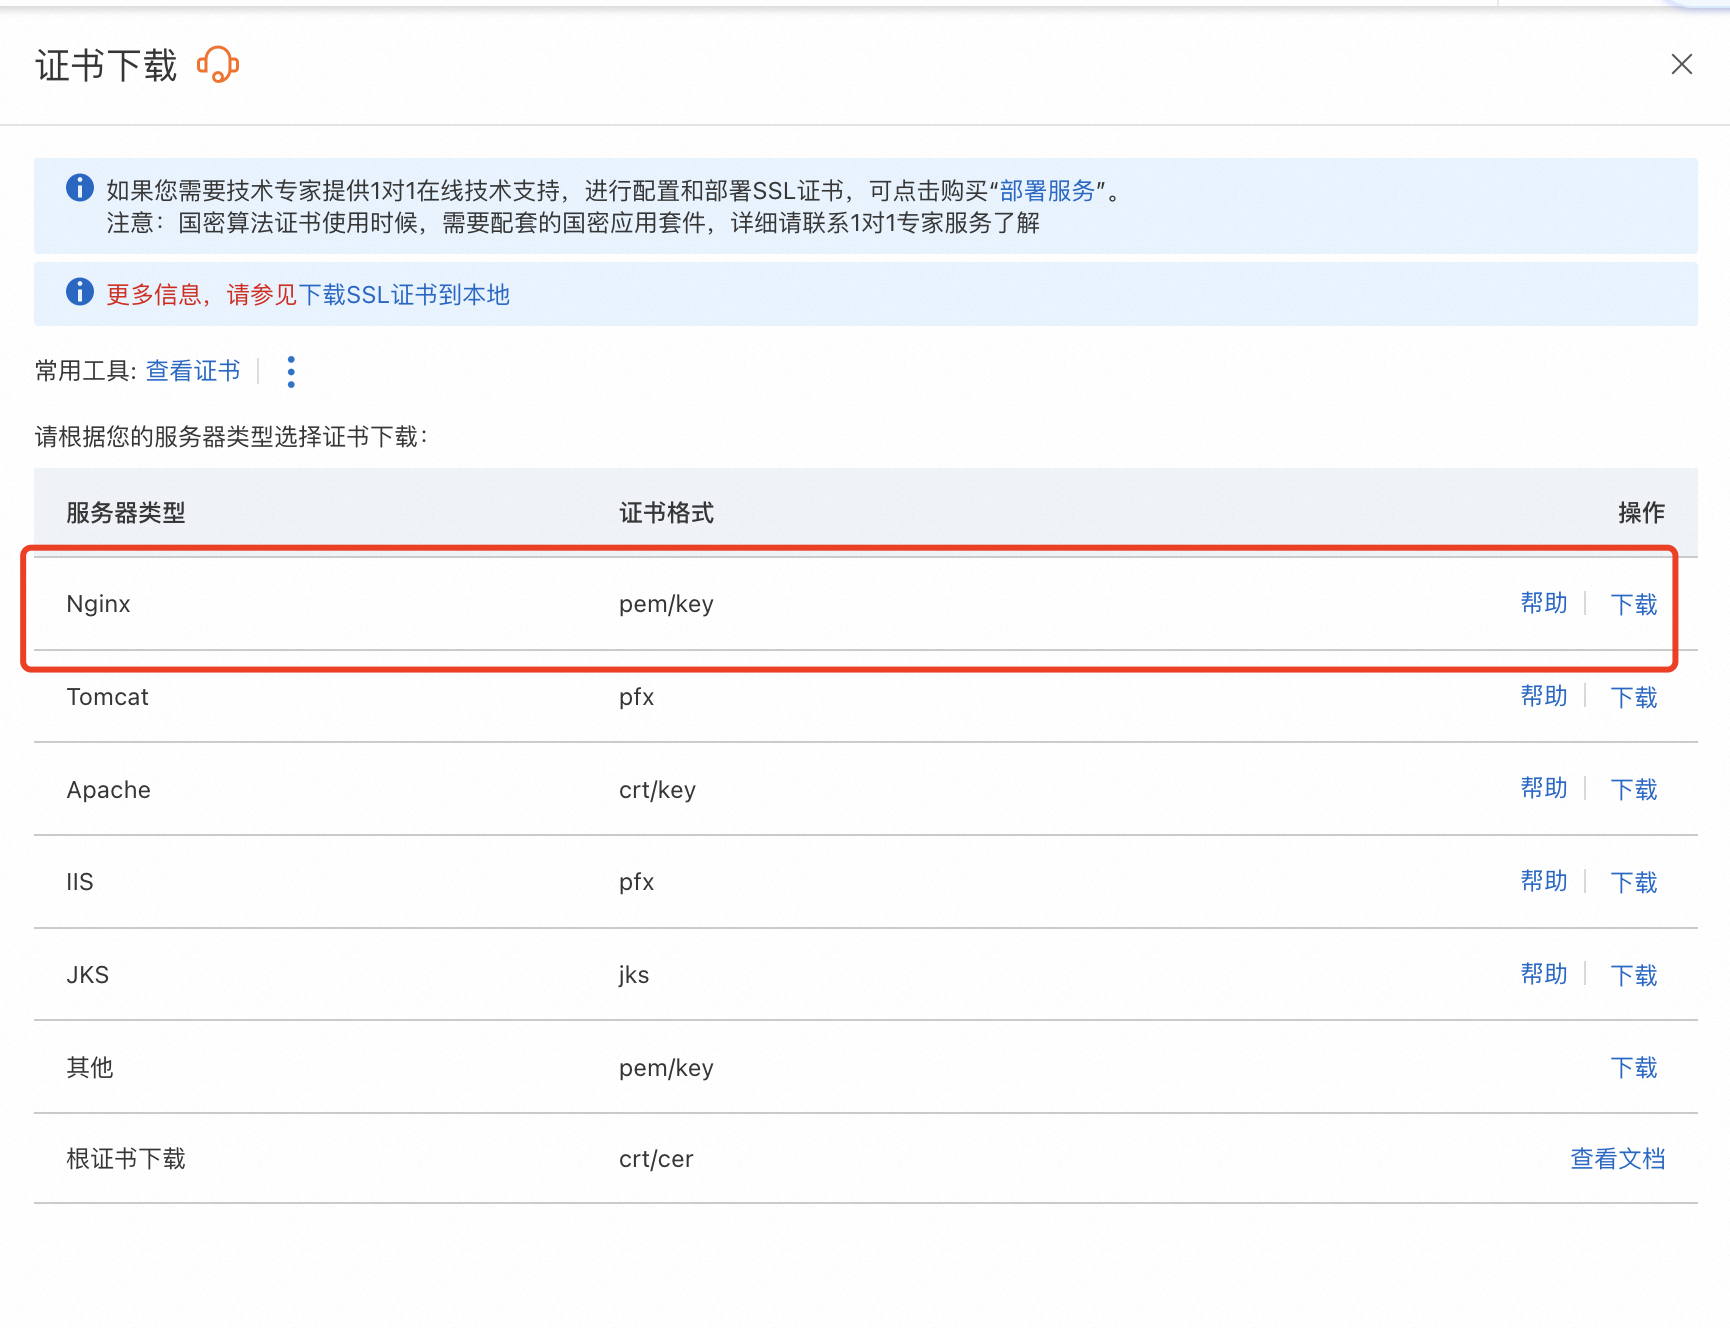Click the jks format cell
Viewport: 1730px width, 1328px height.
click(634, 975)
